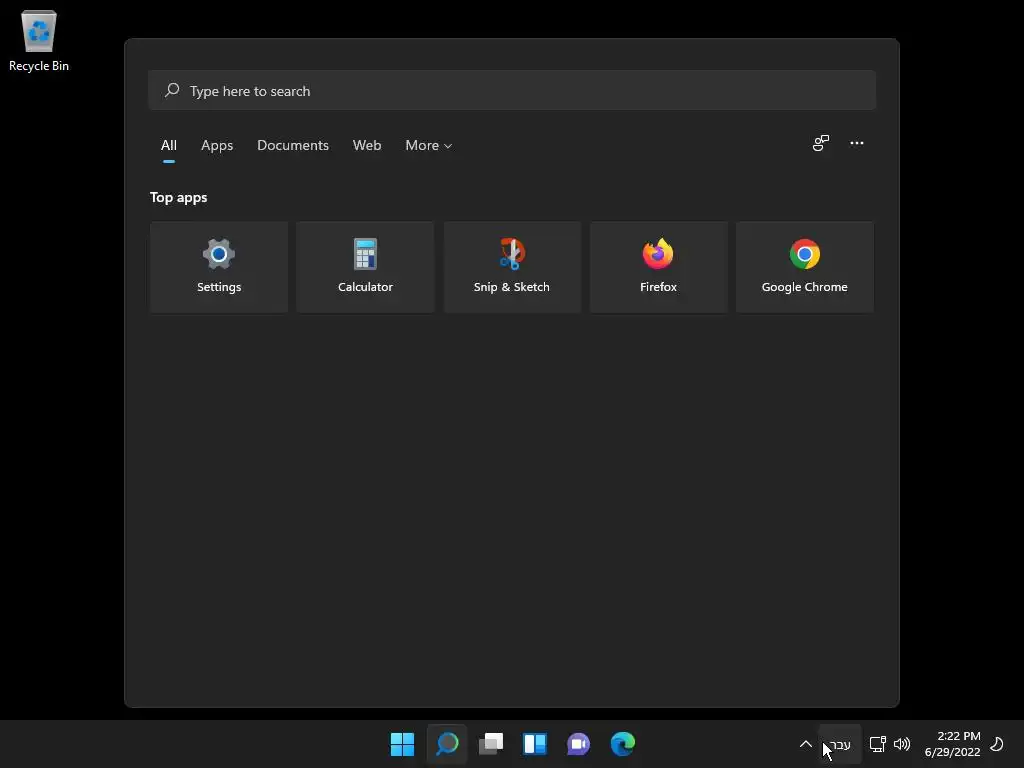Open Snip & Sketch tile
1024x768 pixels.
512,266
